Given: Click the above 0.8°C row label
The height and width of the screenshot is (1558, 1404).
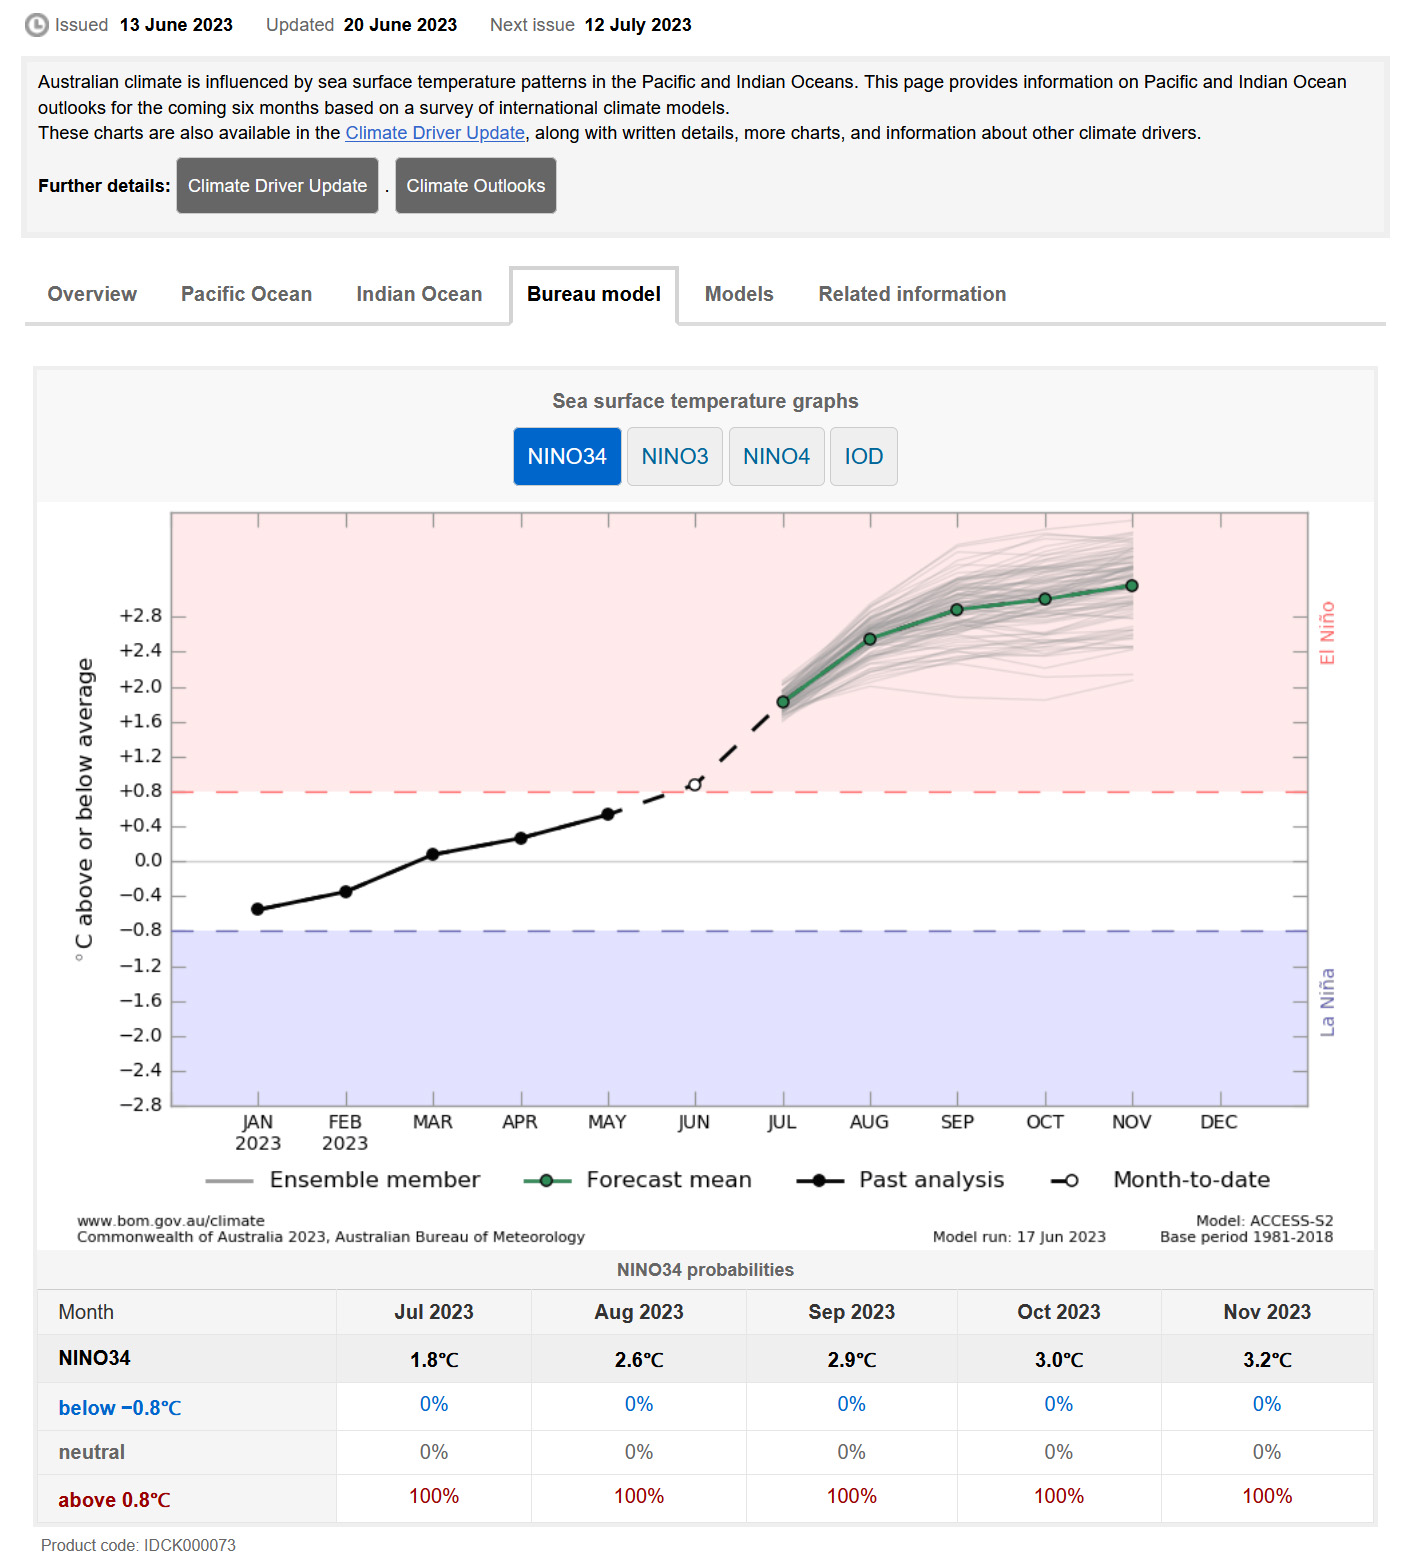Looking at the screenshot, I should 114,1500.
